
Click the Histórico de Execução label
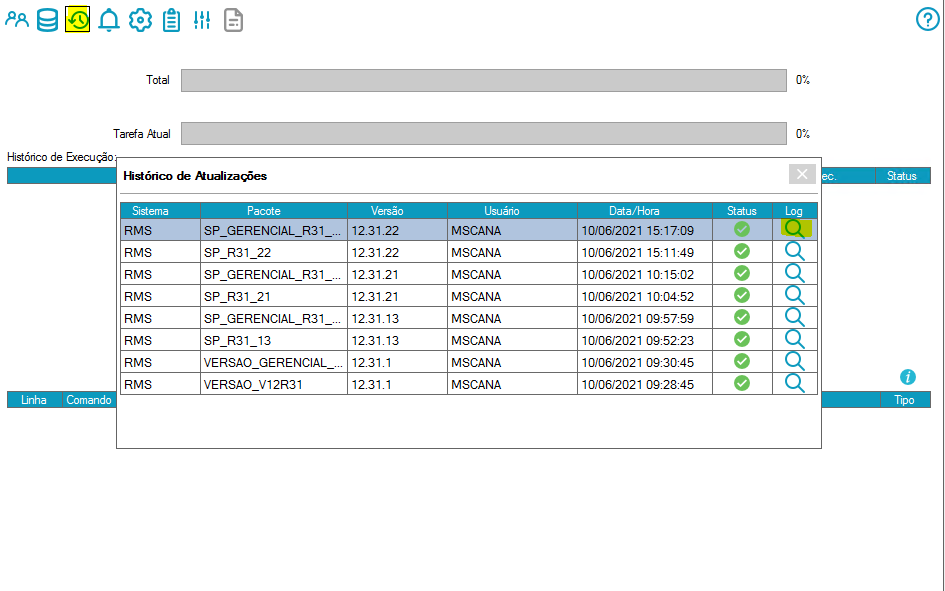[61, 157]
